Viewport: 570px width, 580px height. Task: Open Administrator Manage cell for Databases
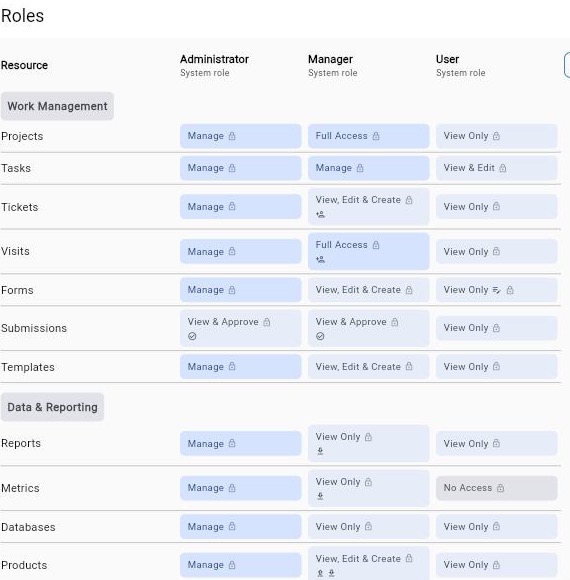[241, 526]
